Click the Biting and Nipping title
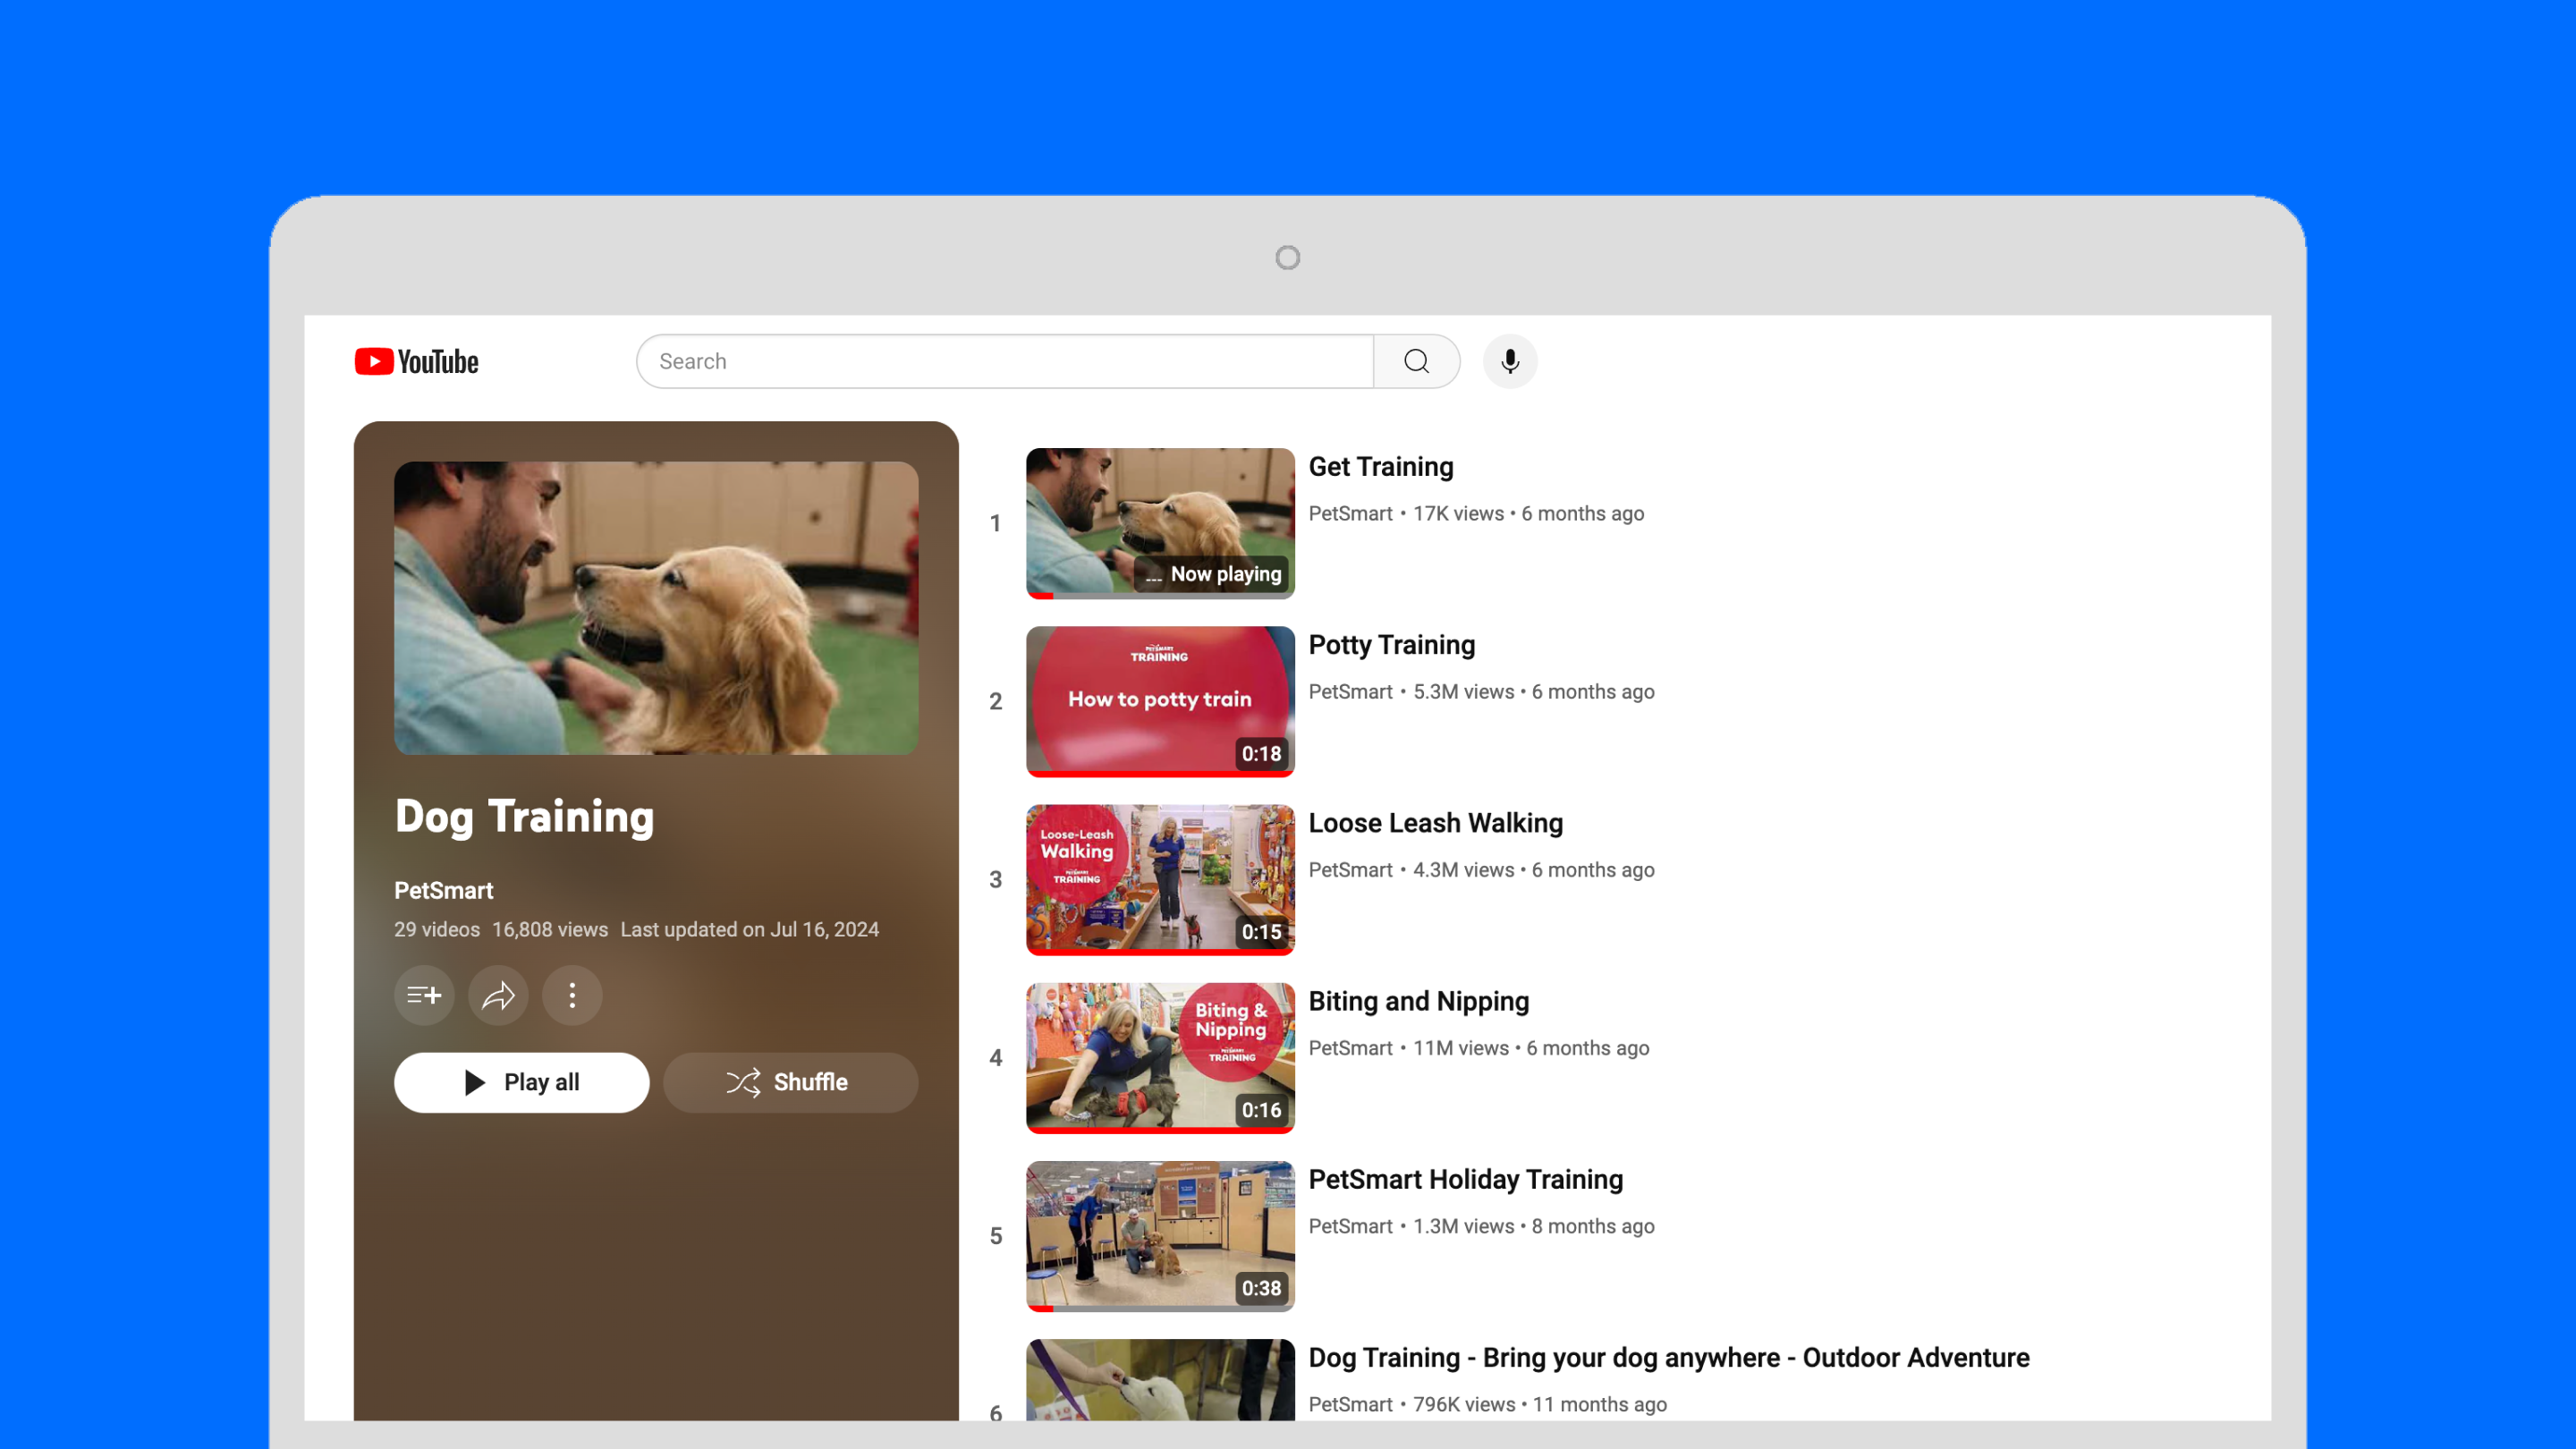Image resolution: width=2576 pixels, height=1449 pixels. 1419,1001
